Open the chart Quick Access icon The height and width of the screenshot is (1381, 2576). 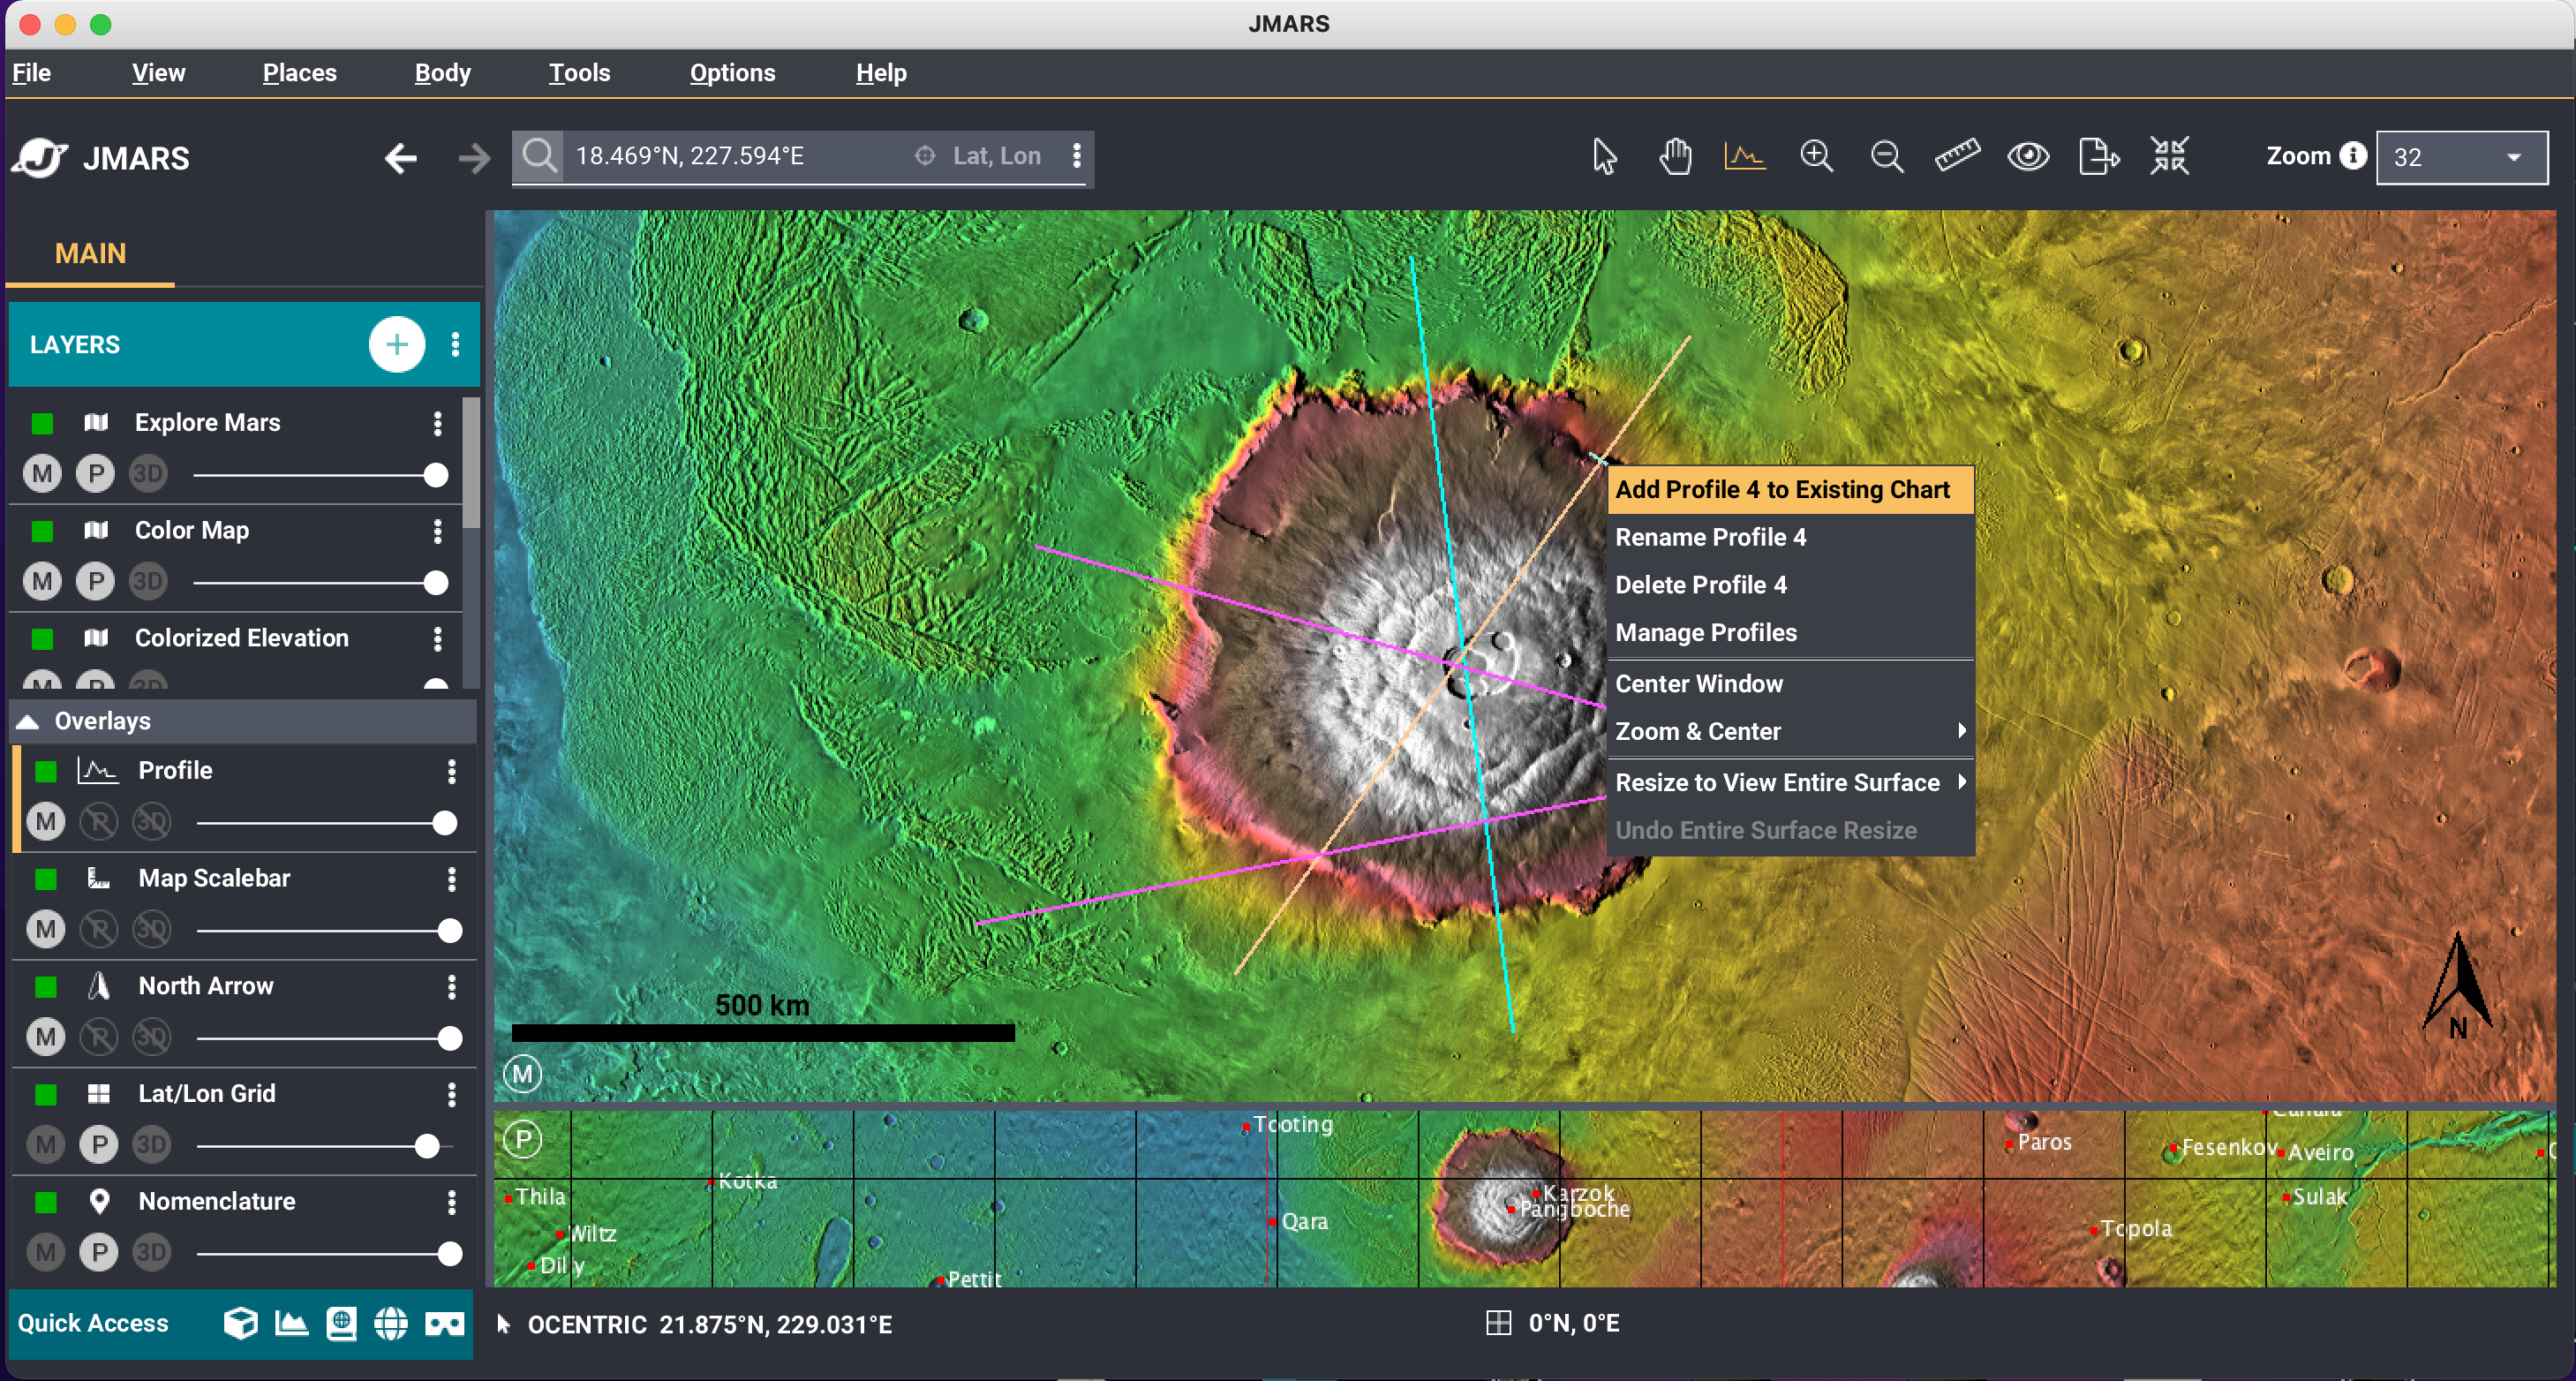coord(291,1324)
